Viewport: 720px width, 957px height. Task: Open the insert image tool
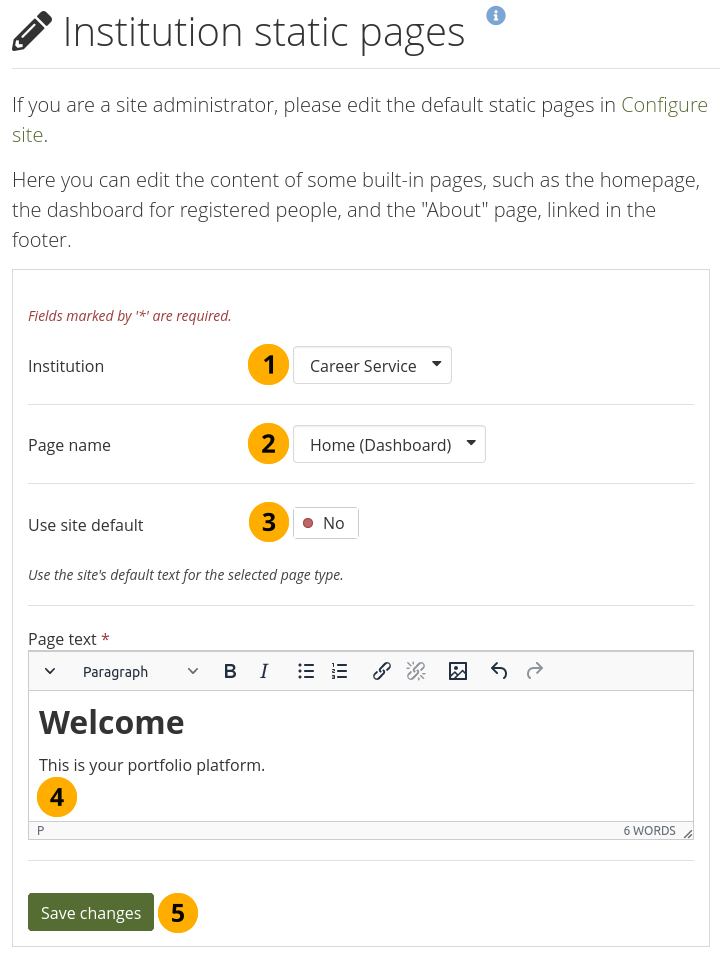[458, 672]
